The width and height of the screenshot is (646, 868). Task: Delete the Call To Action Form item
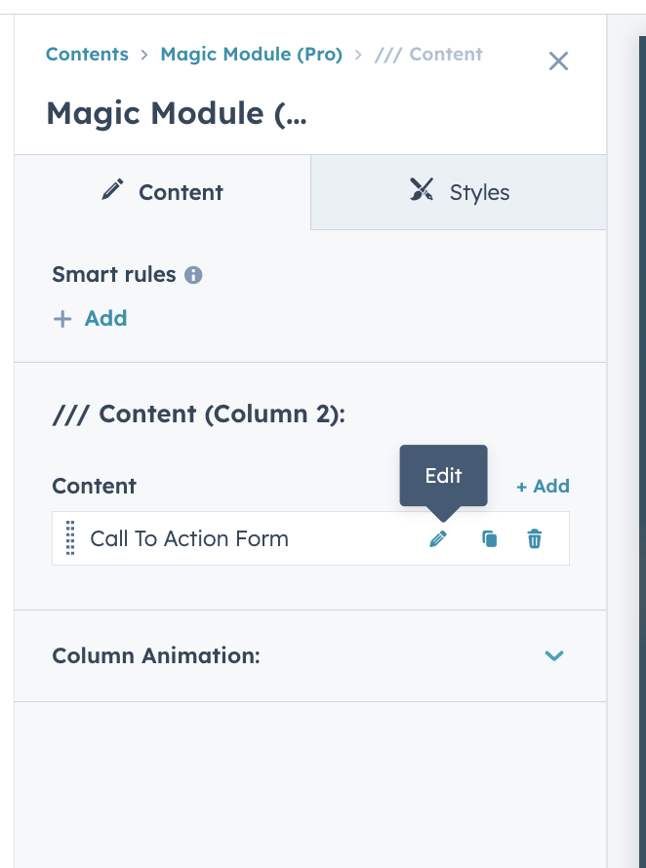click(535, 539)
